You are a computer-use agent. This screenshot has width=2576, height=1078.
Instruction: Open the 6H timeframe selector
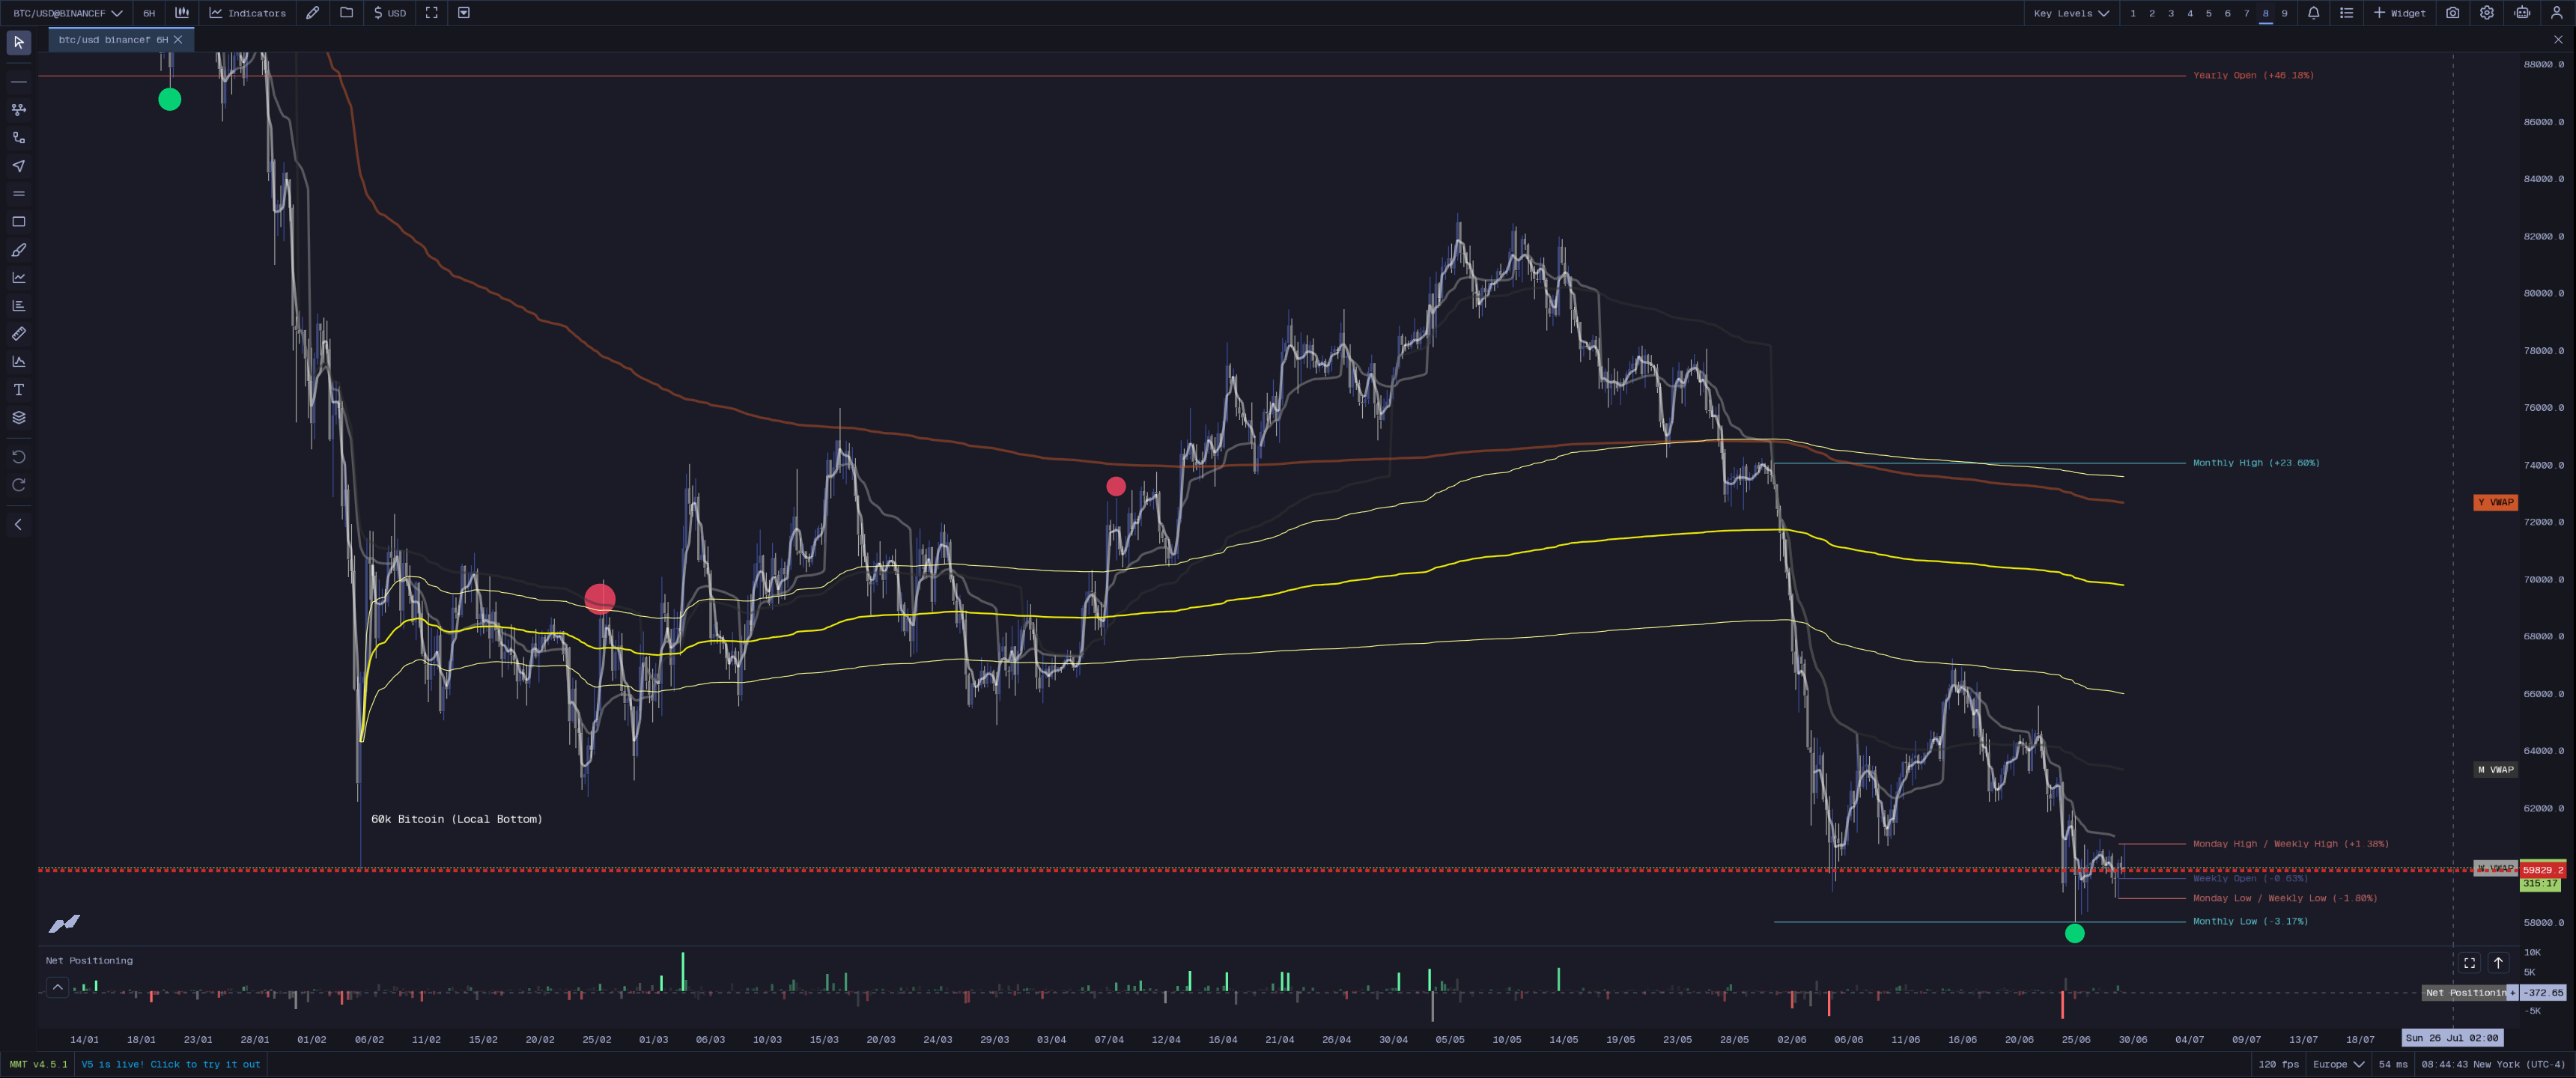pos(149,13)
